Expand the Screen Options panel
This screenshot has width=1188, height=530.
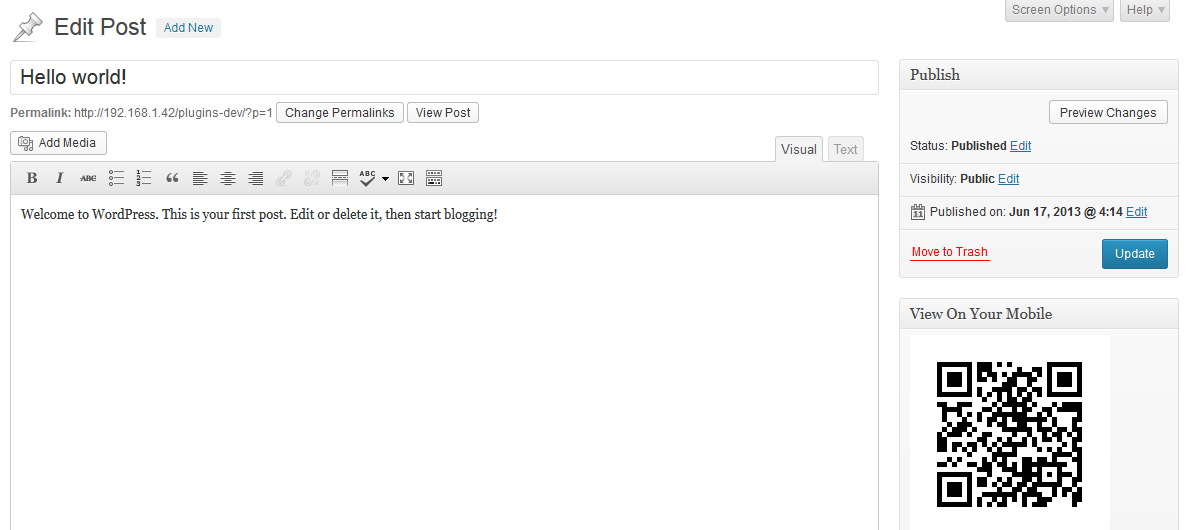(1059, 10)
